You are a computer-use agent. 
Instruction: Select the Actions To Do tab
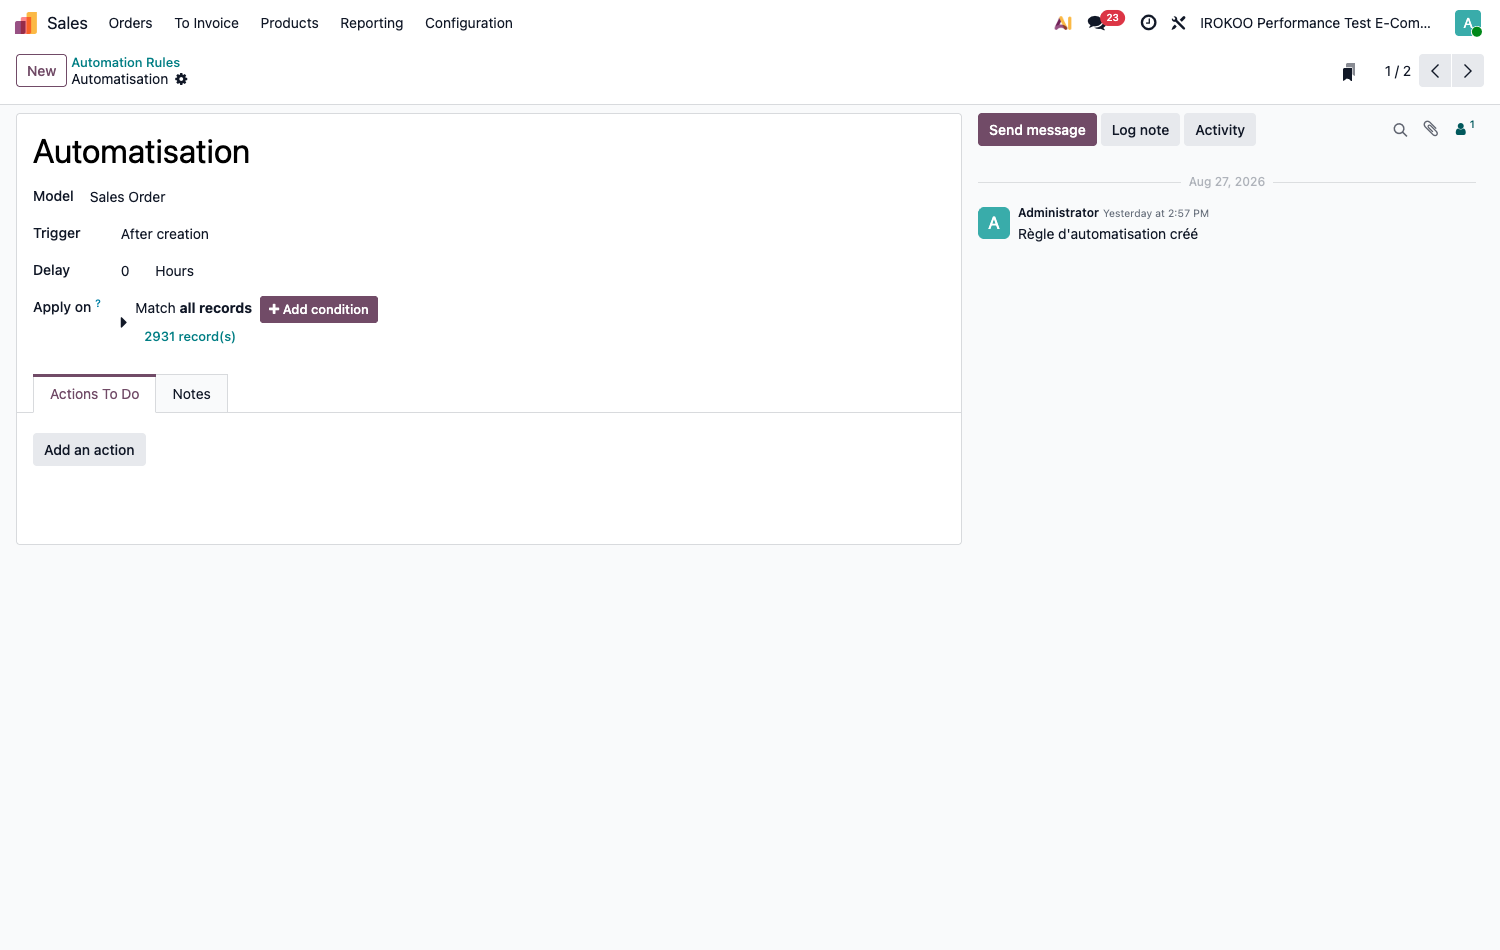coord(95,394)
